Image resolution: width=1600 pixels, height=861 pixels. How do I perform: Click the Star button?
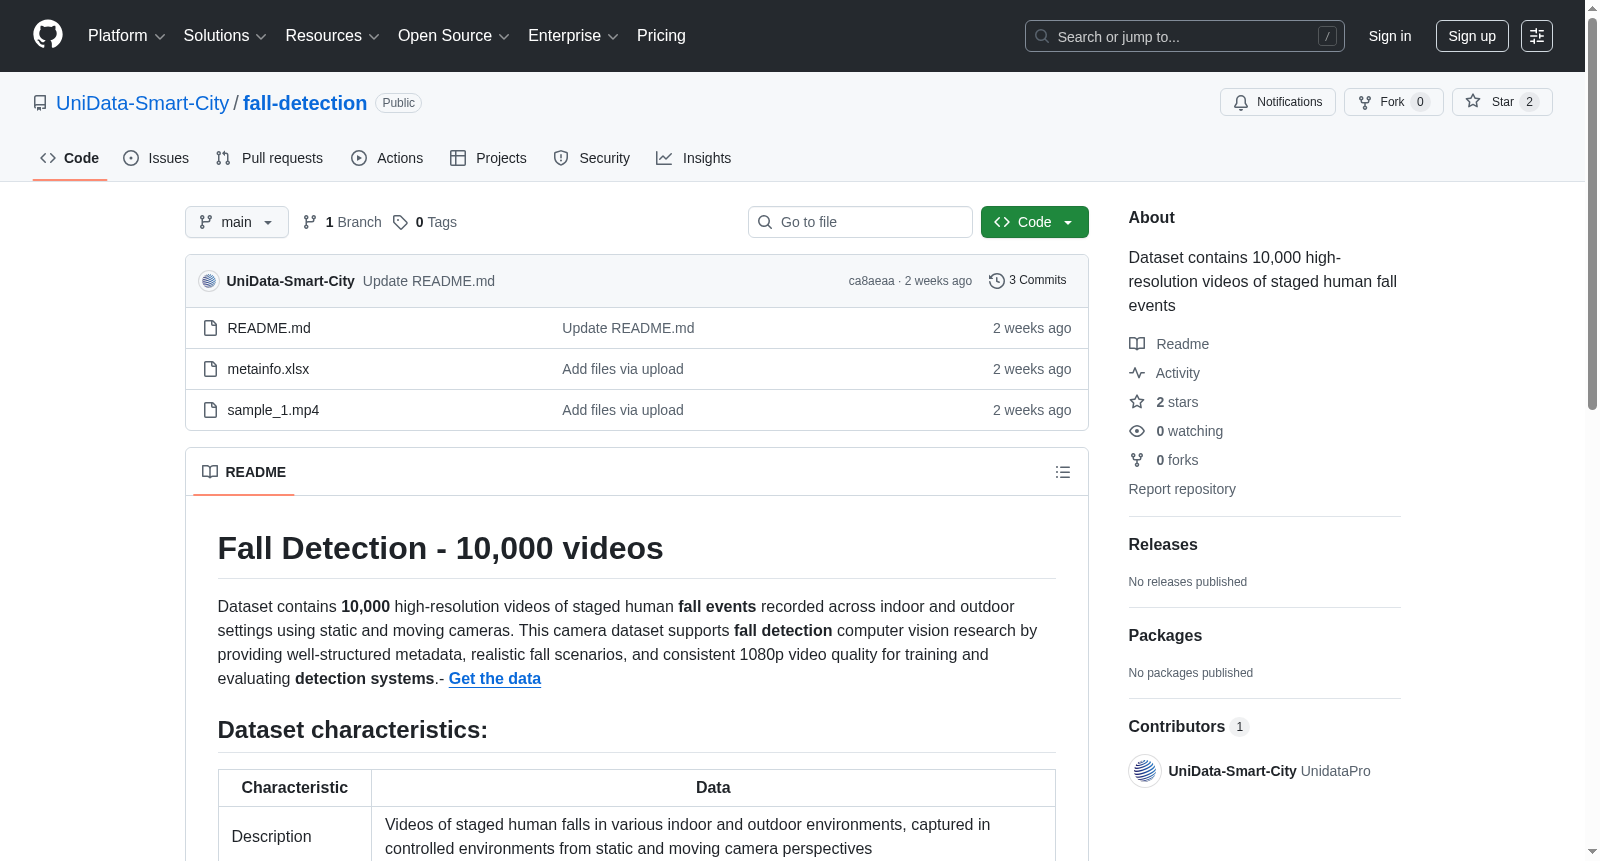tap(1502, 102)
